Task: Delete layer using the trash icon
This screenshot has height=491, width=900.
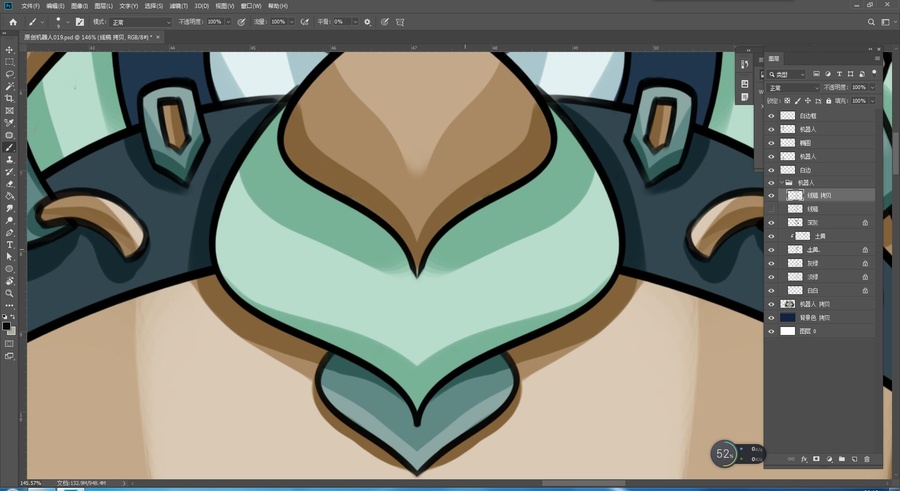Action: [867, 459]
